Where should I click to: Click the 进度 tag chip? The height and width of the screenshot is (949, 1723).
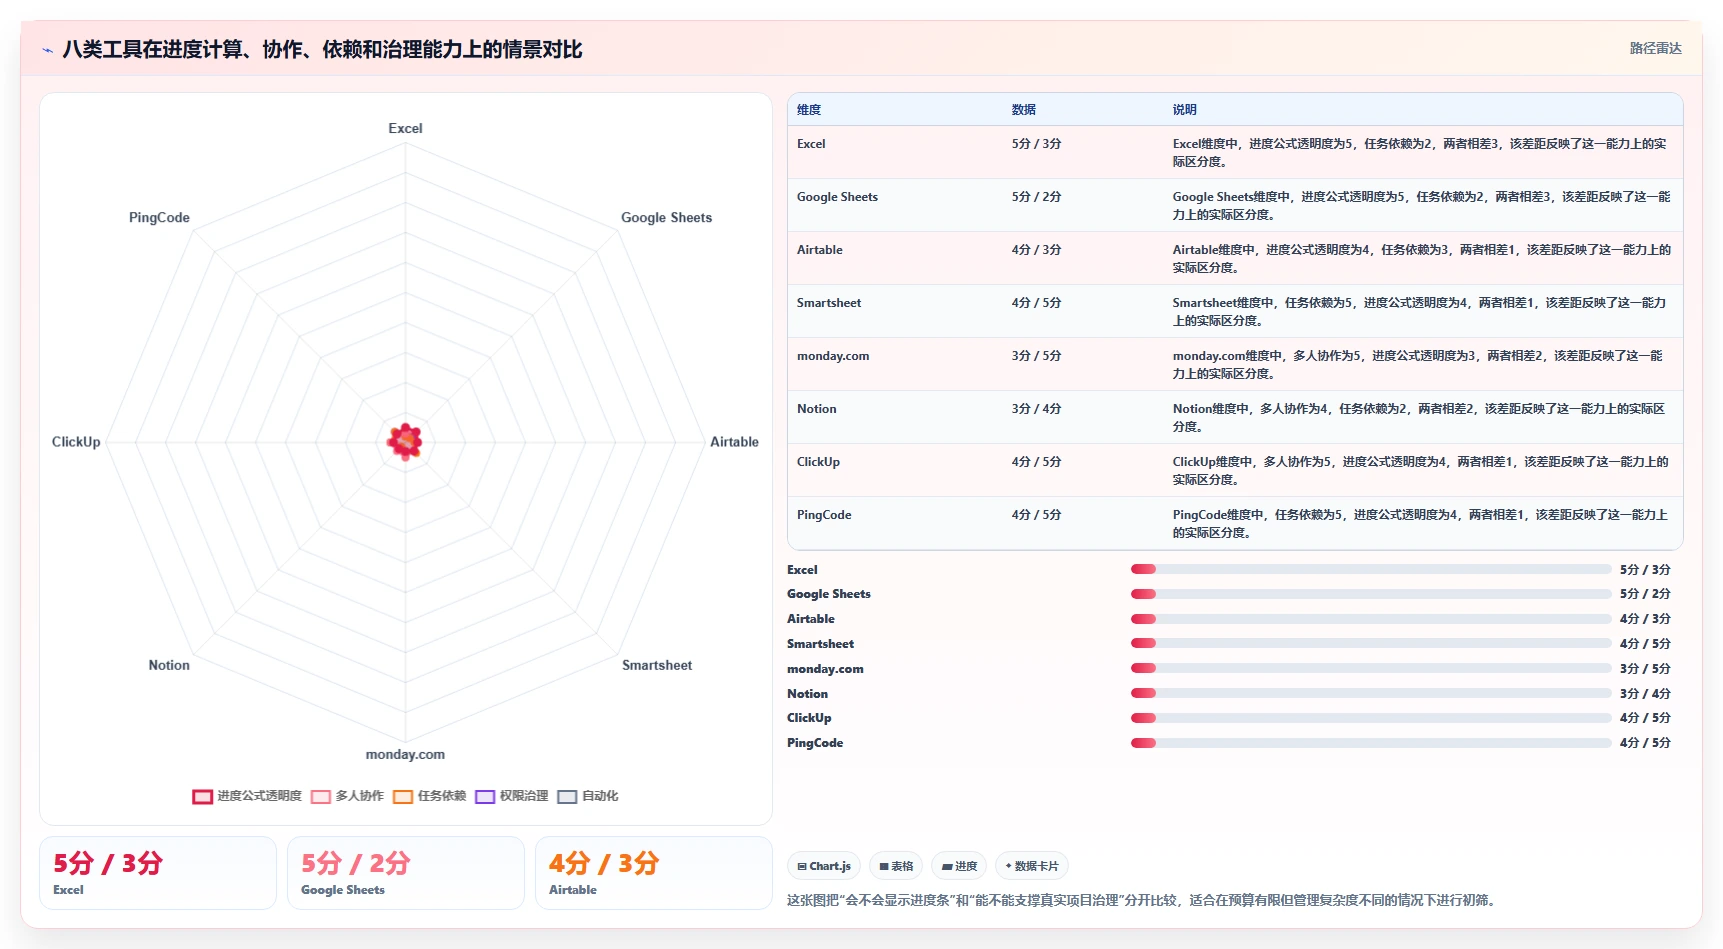coord(959,866)
